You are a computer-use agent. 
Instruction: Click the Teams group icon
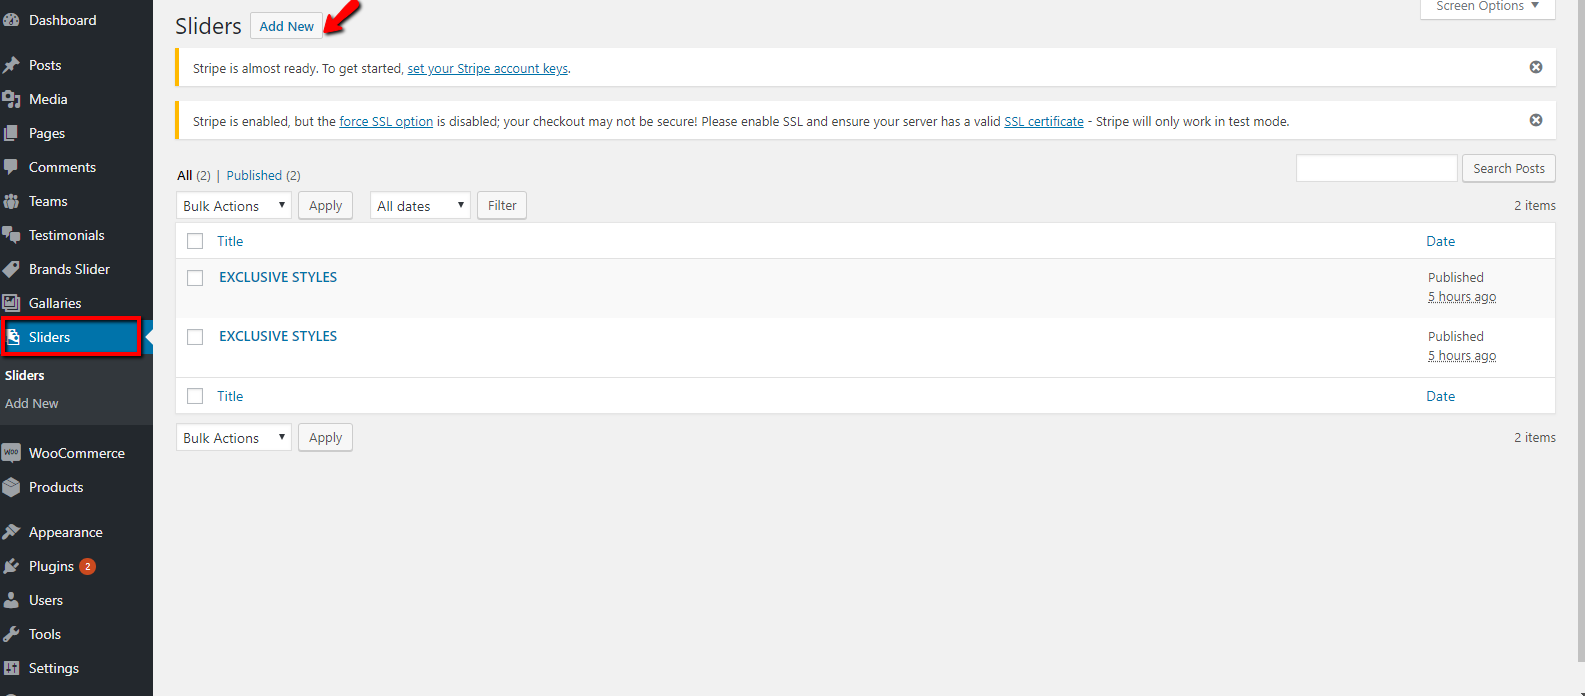(x=11, y=201)
